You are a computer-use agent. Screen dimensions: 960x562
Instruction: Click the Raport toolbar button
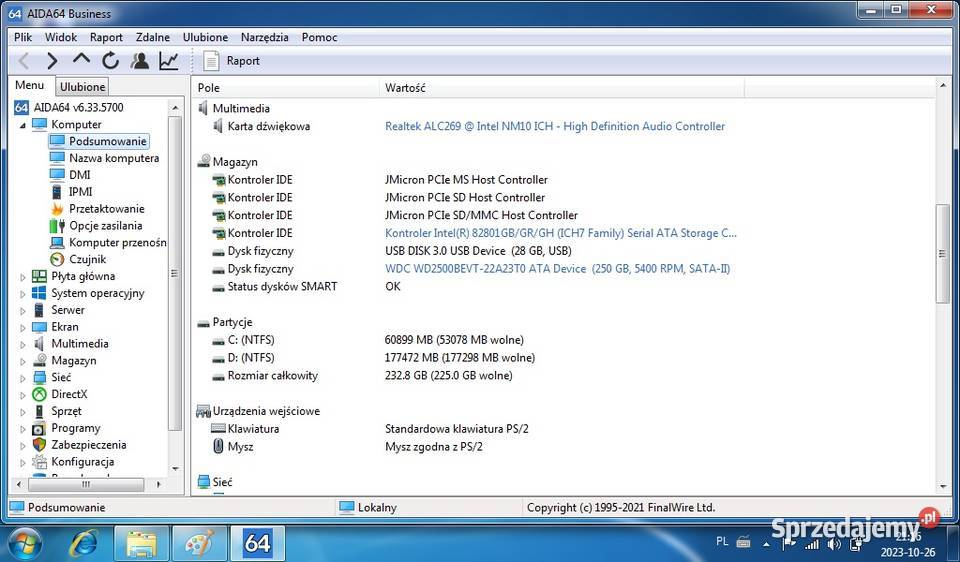coord(231,61)
